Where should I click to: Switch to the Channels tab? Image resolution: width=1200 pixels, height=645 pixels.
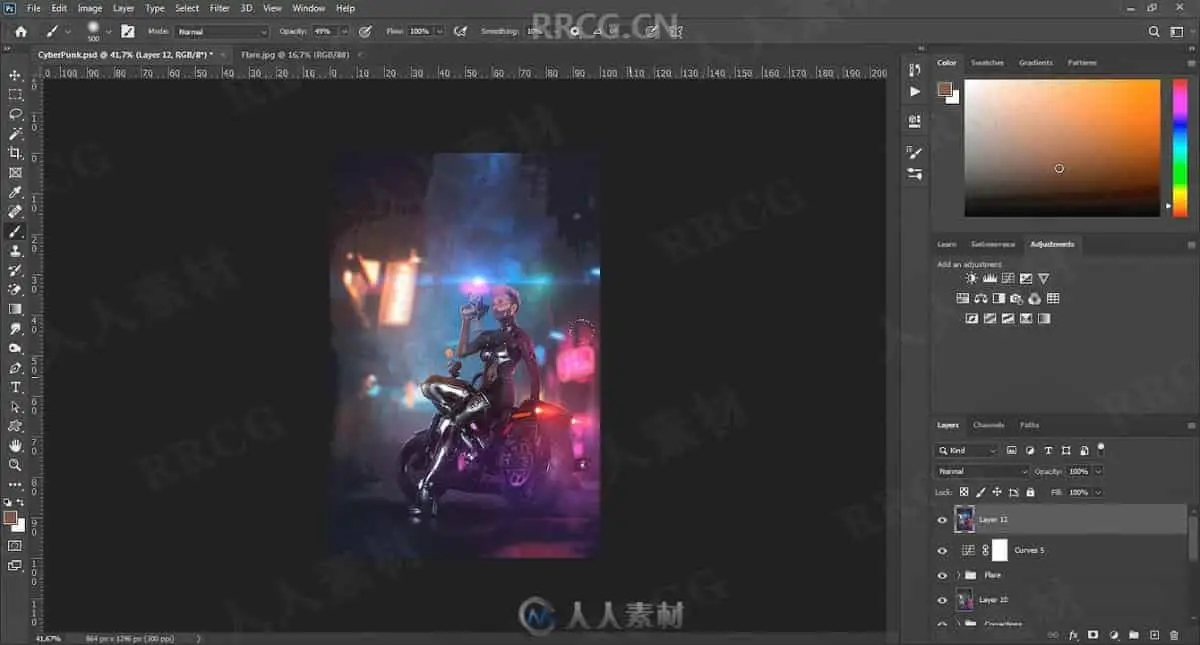[988, 425]
